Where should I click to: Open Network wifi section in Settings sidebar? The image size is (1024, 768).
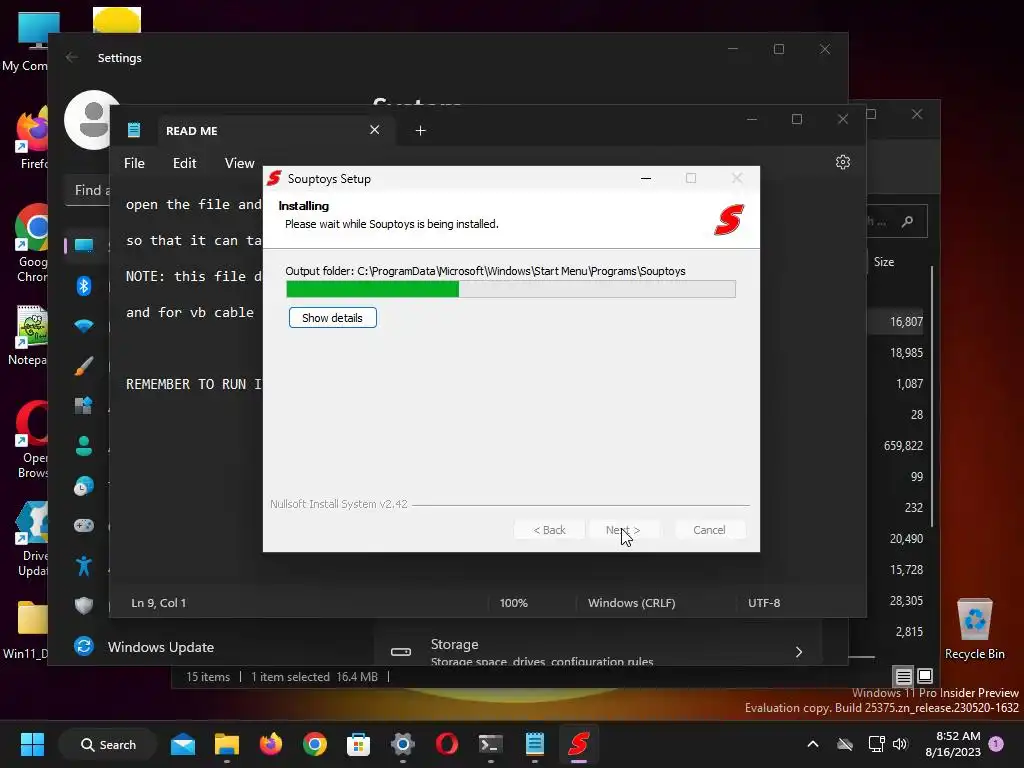tap(84, 326)
